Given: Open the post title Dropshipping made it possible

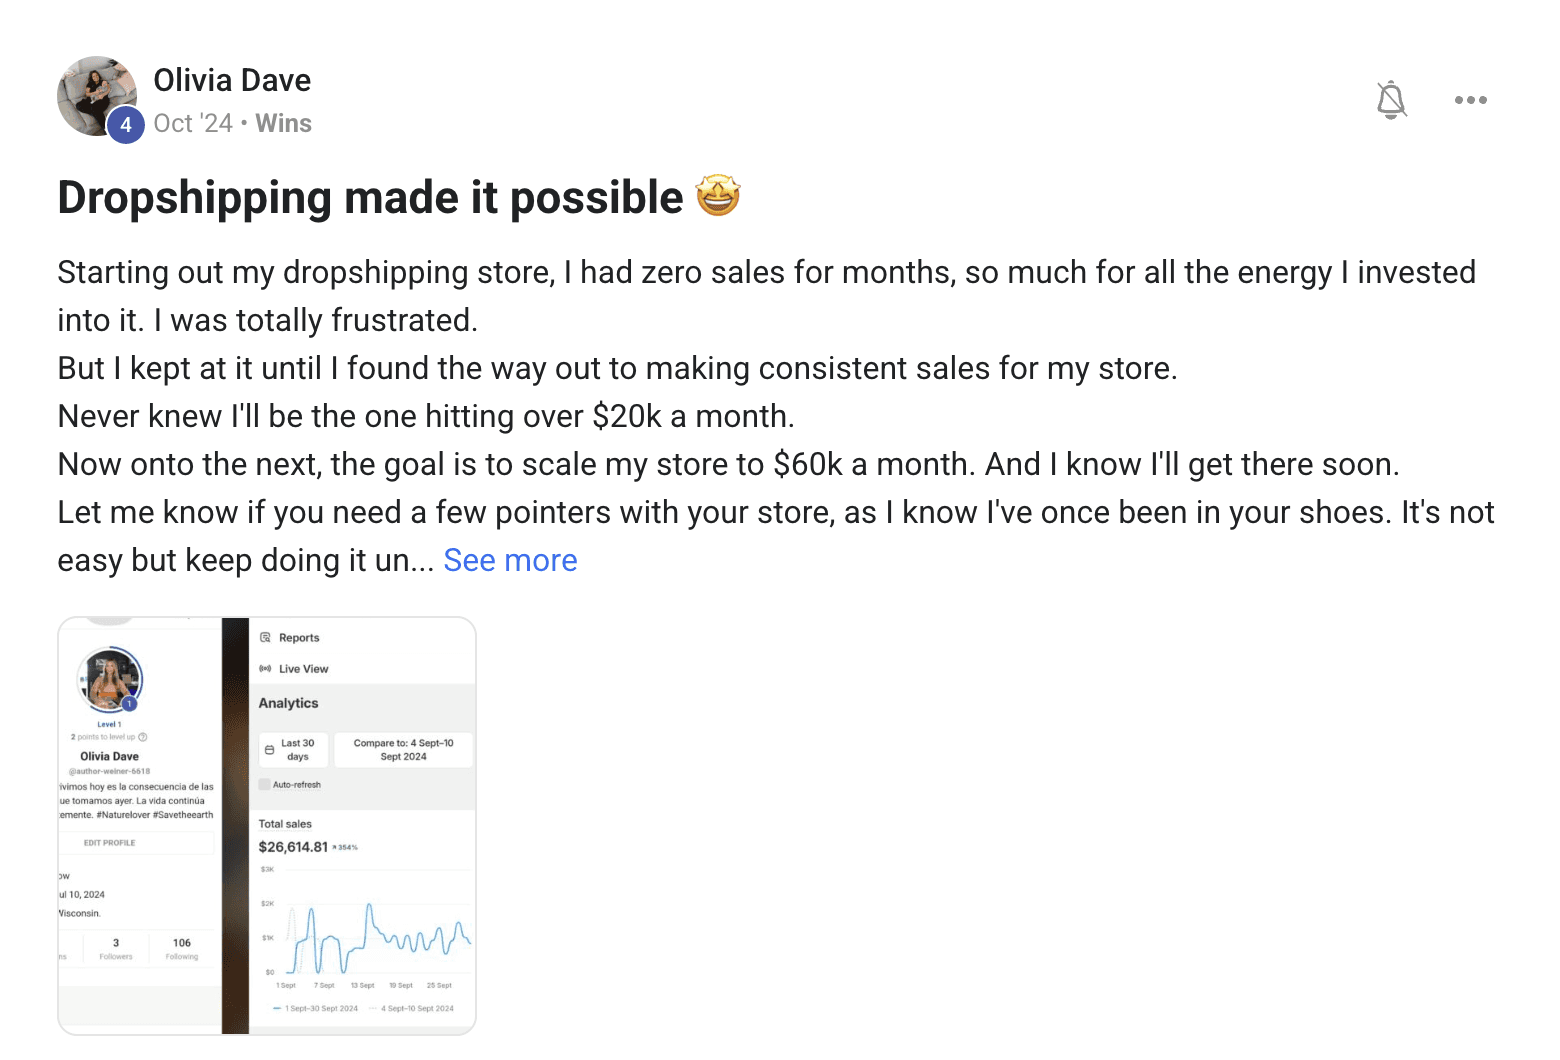Looking at the screenshot, I should (x=370, y=198).
